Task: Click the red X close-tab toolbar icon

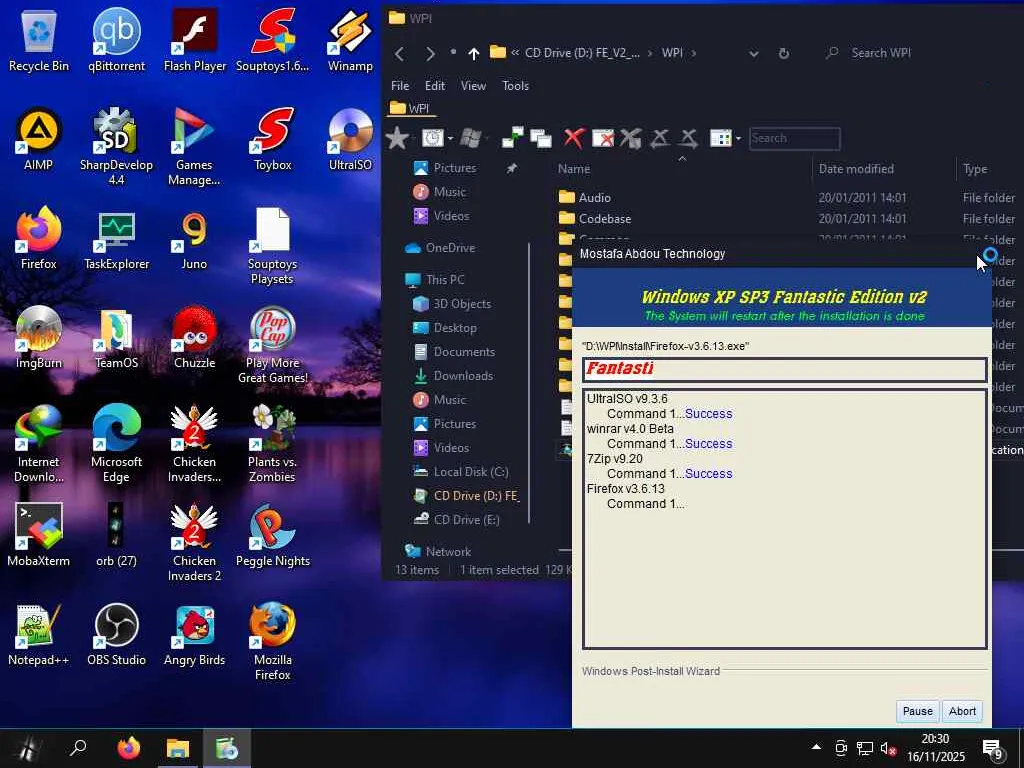Action: 574,138
